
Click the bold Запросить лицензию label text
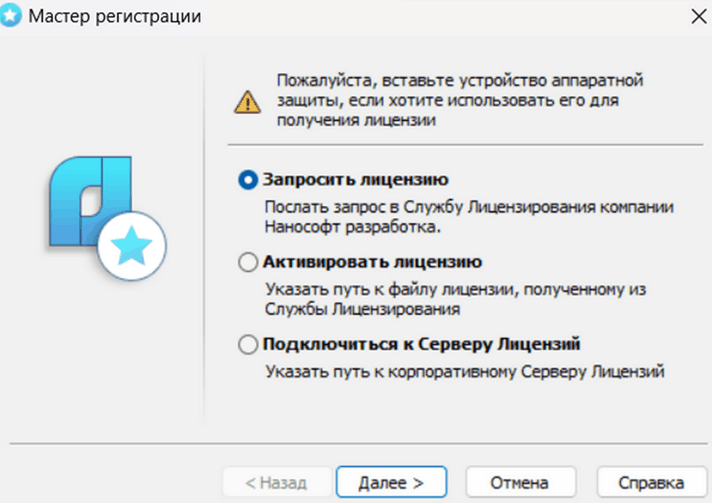pyautogui.click(x=355, y=180)
